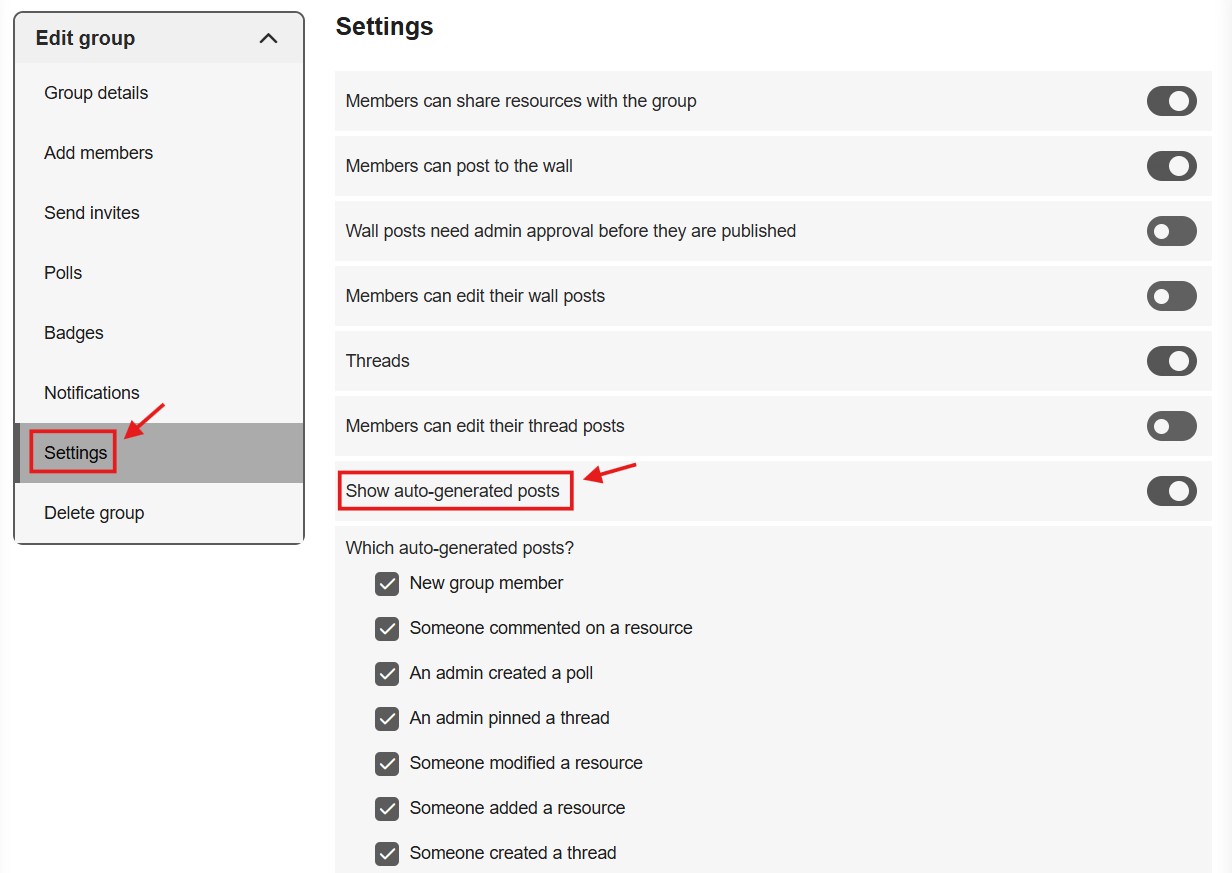Open the Send invites section
1232x873 pixels.
(92, 213)
